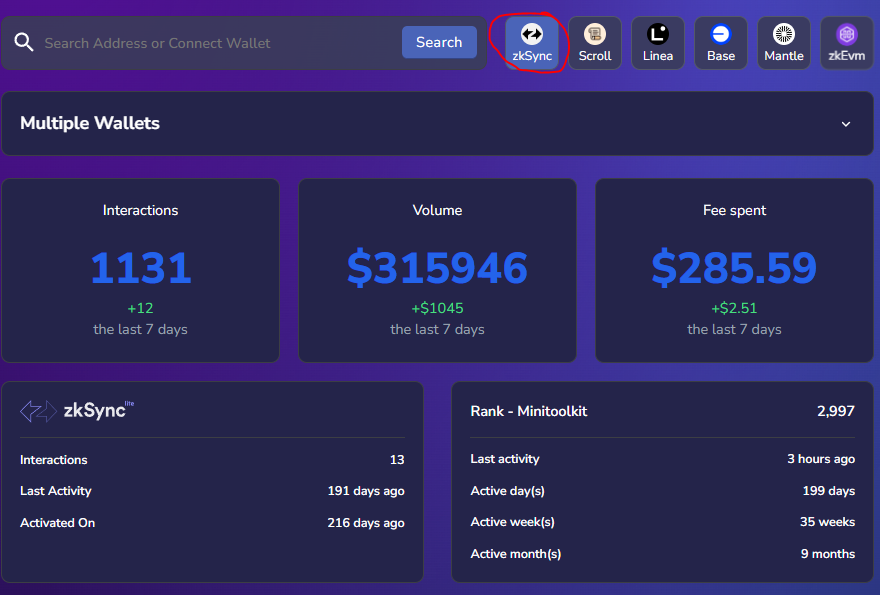Screen dimensions: 880x595
Task: Click the 9 months active value
Action: pos(828,554)
